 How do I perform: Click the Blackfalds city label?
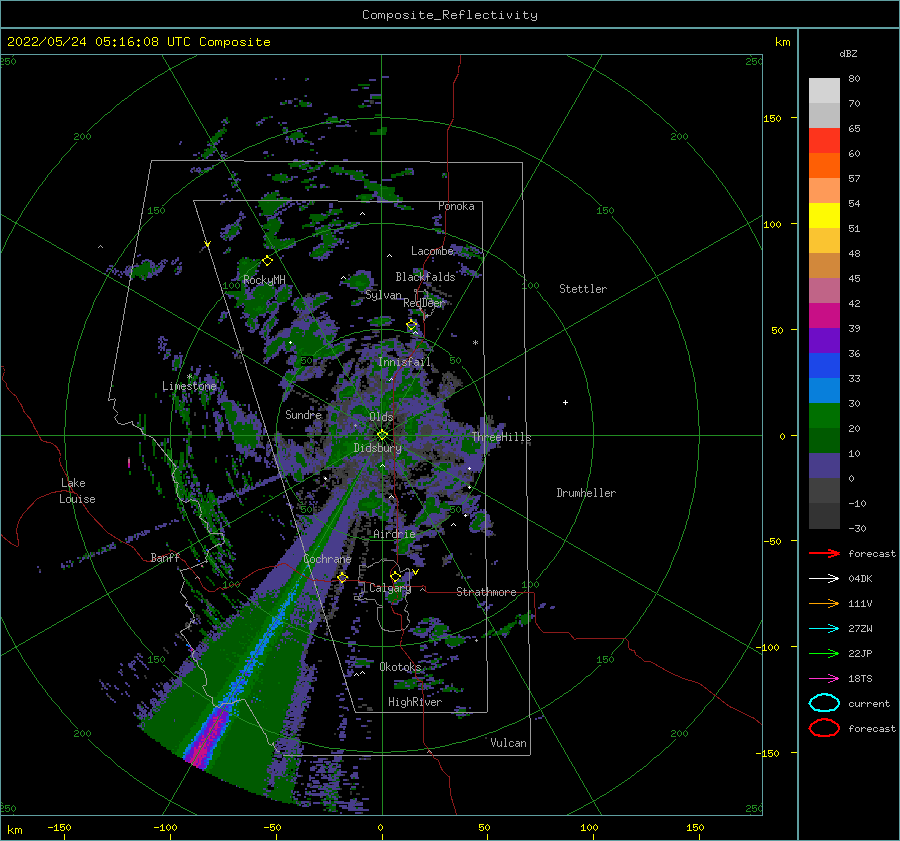[x=425, y=277]
